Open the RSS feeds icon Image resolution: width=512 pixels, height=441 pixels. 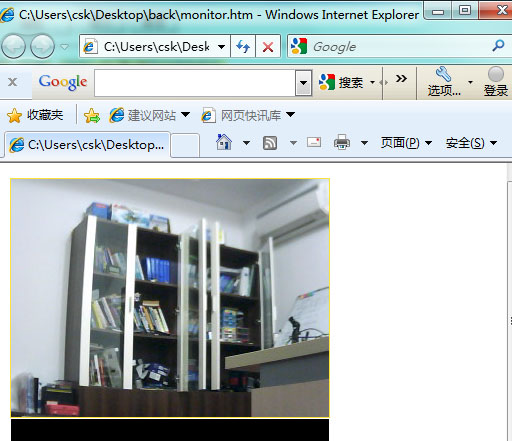270,143
